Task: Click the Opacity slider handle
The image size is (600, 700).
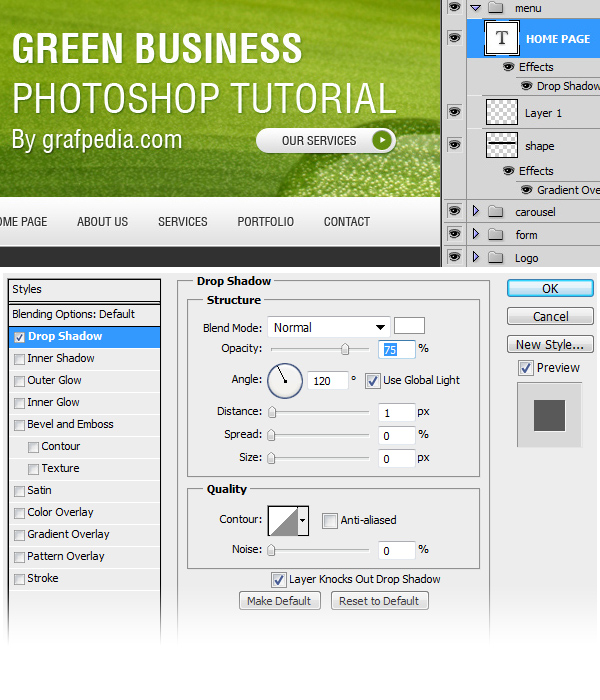Action: click(345, 349)
